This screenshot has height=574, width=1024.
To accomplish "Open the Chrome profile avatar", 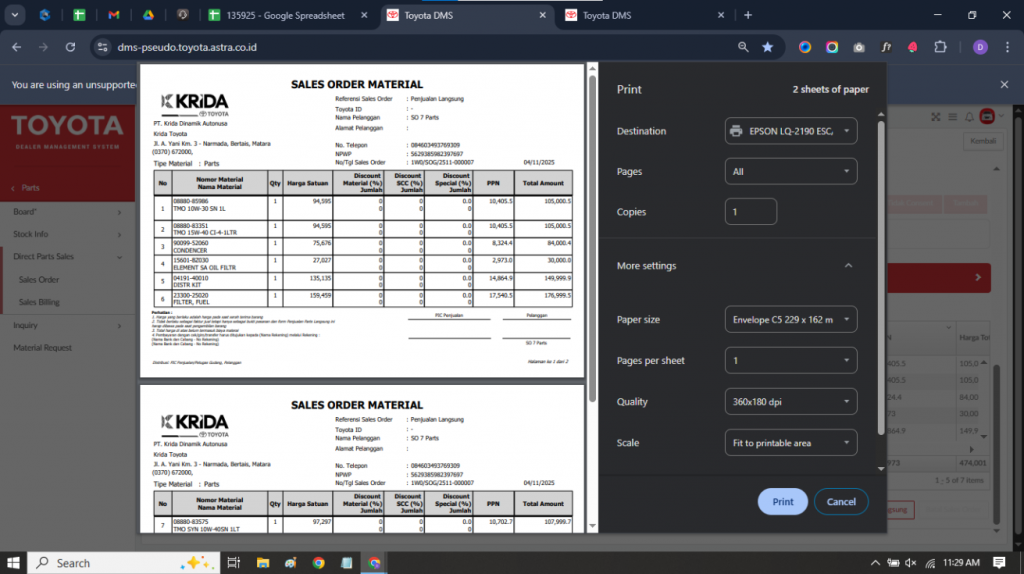I will pyautogui.click(x=979, y=47).
